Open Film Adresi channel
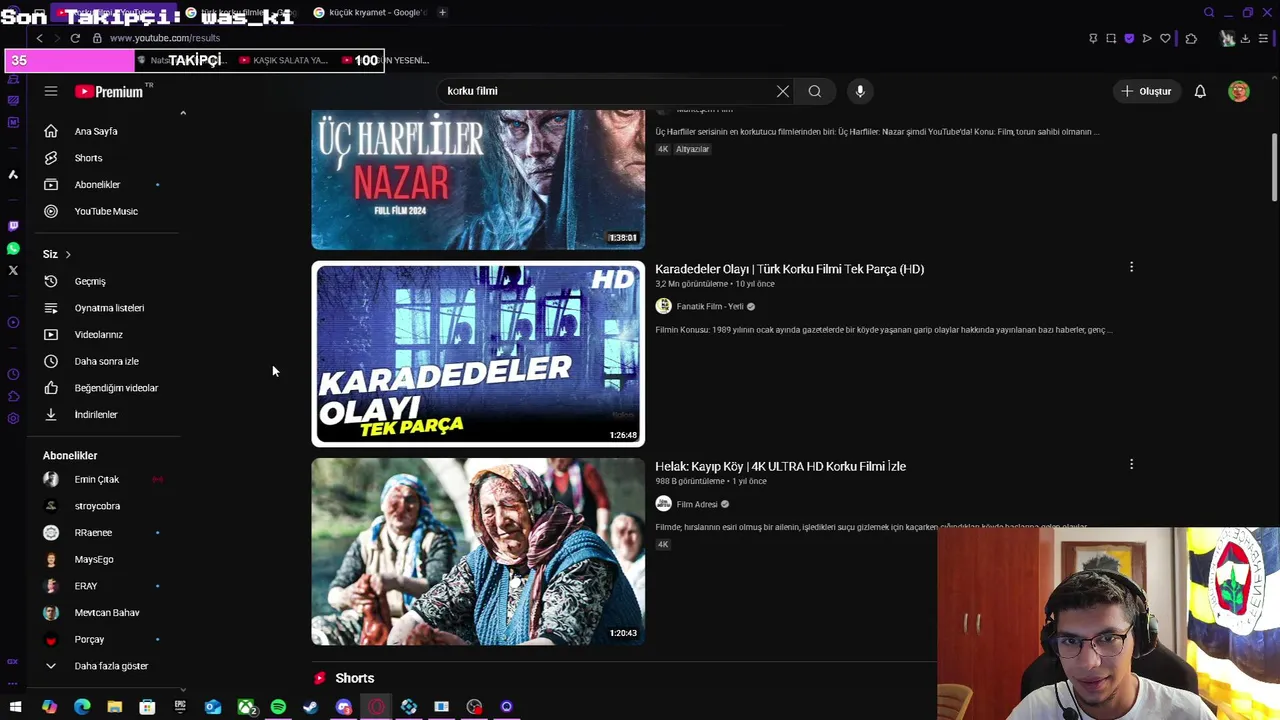 [696, 505]
